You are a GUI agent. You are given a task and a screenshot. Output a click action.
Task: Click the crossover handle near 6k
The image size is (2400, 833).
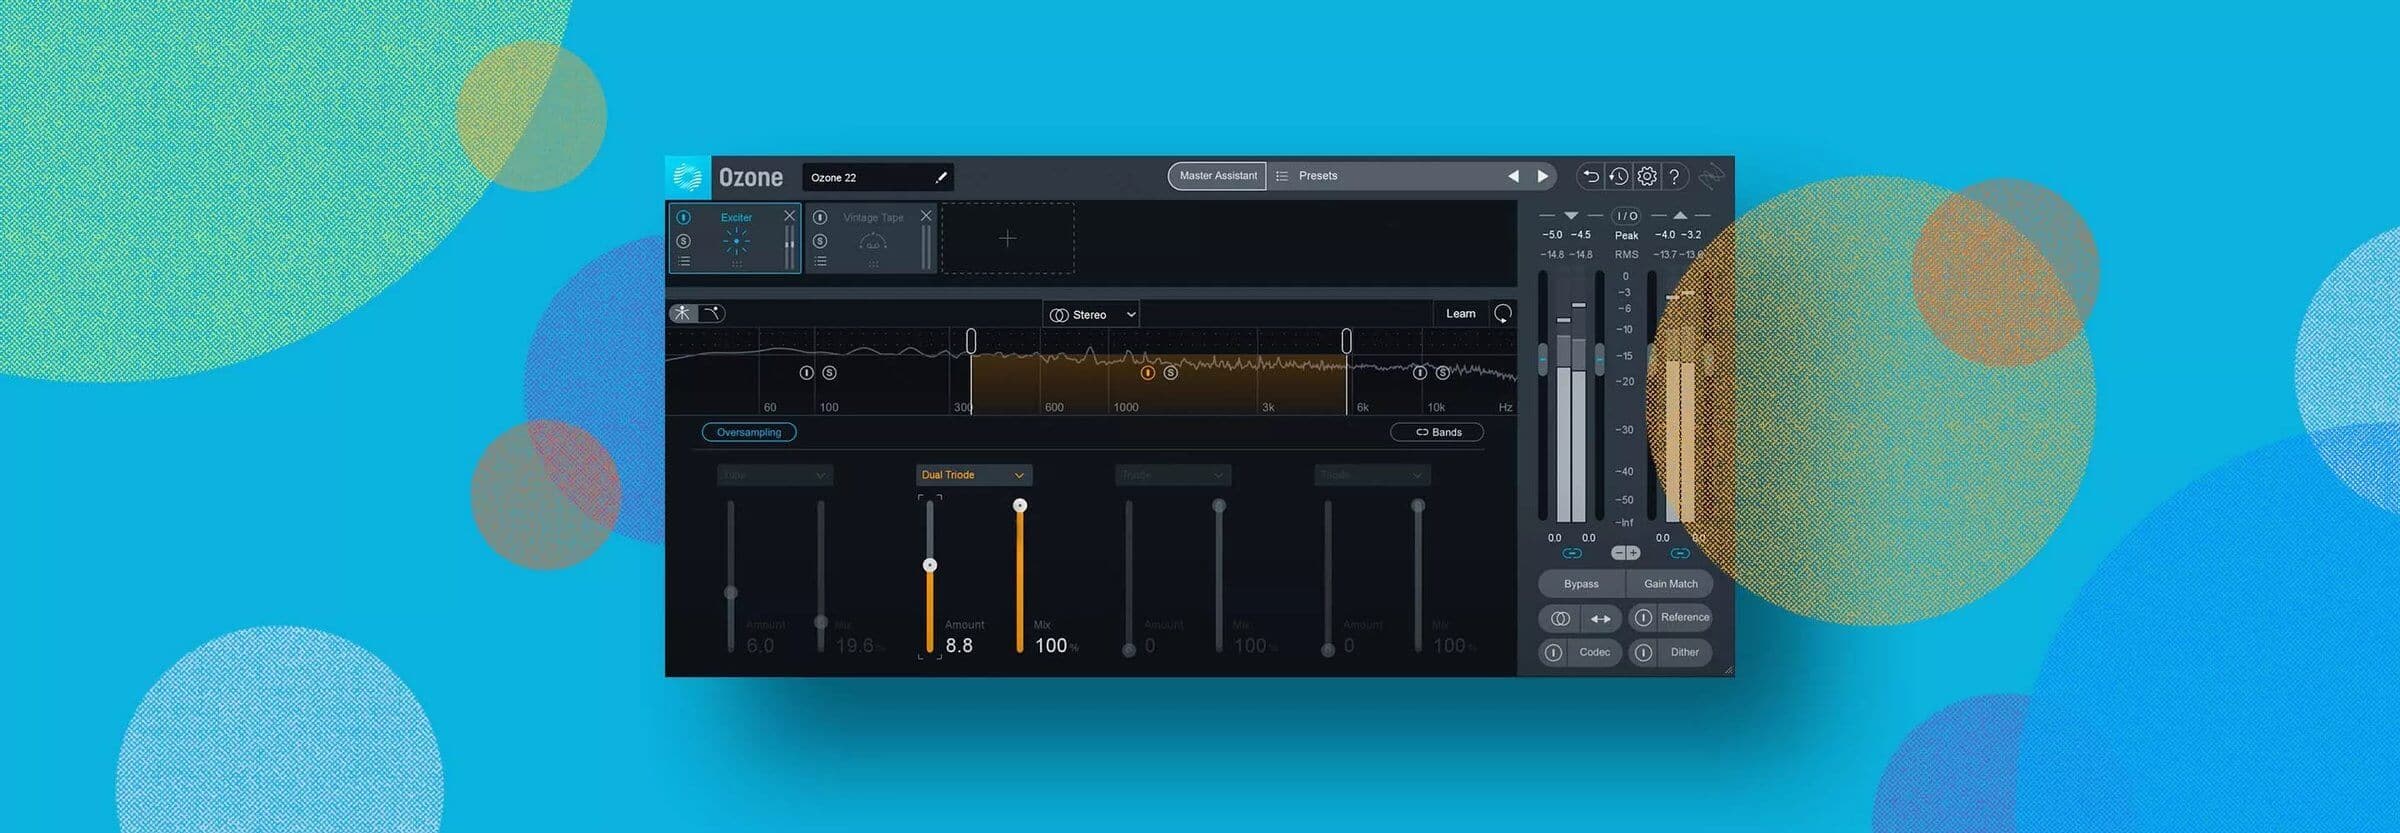point(1347,341)
